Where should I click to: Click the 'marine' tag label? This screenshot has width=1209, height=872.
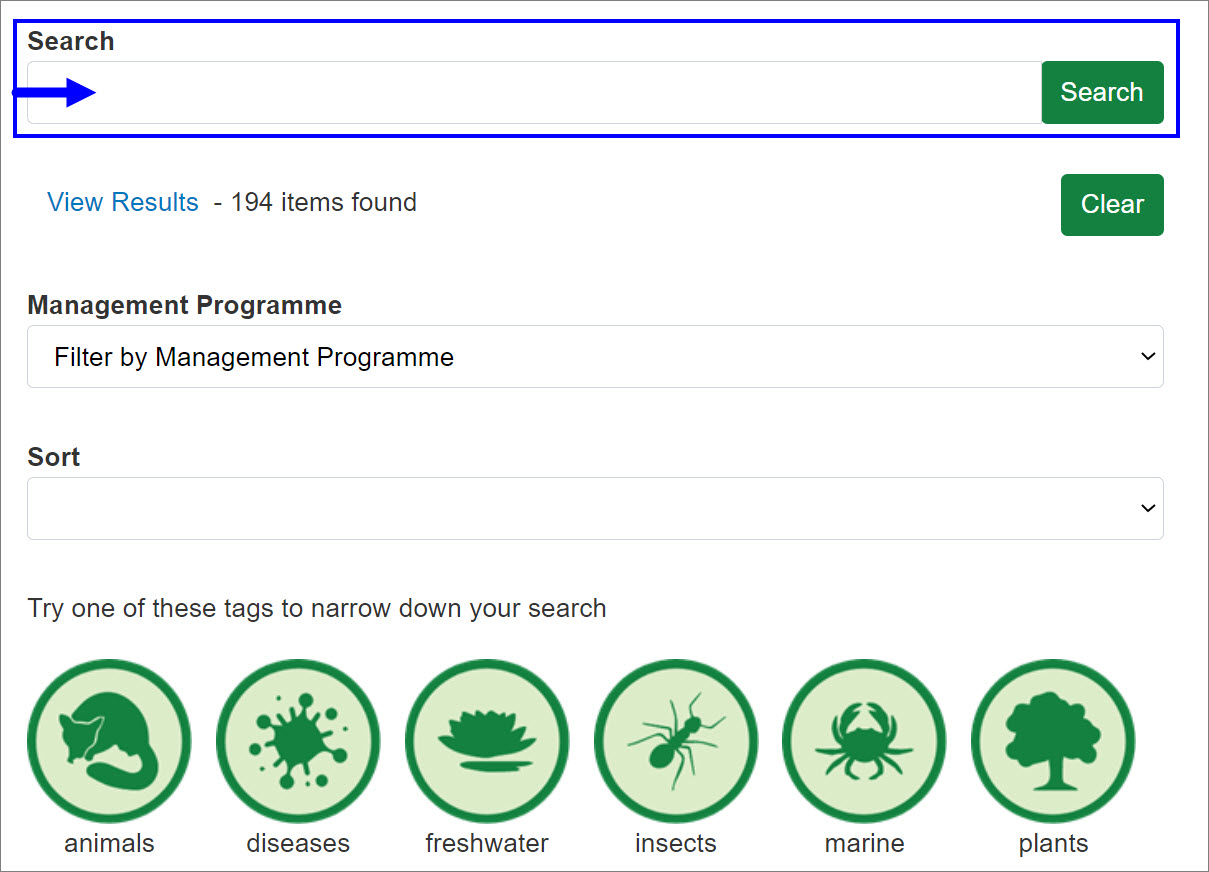click(864, 843)
